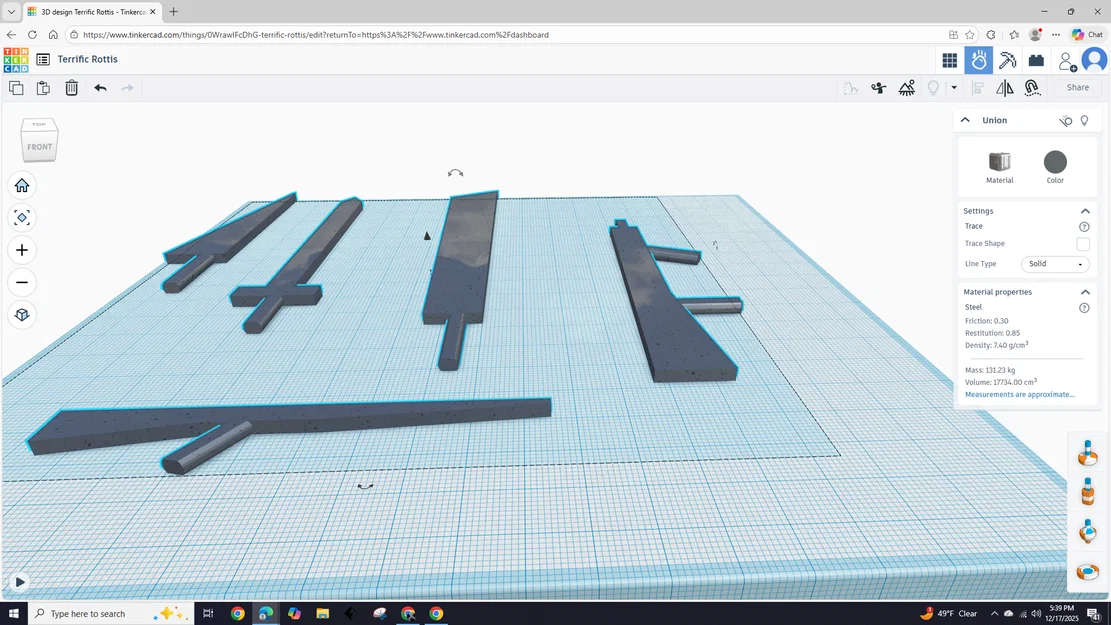Open the 3D designs grid menu

point(949,61)
